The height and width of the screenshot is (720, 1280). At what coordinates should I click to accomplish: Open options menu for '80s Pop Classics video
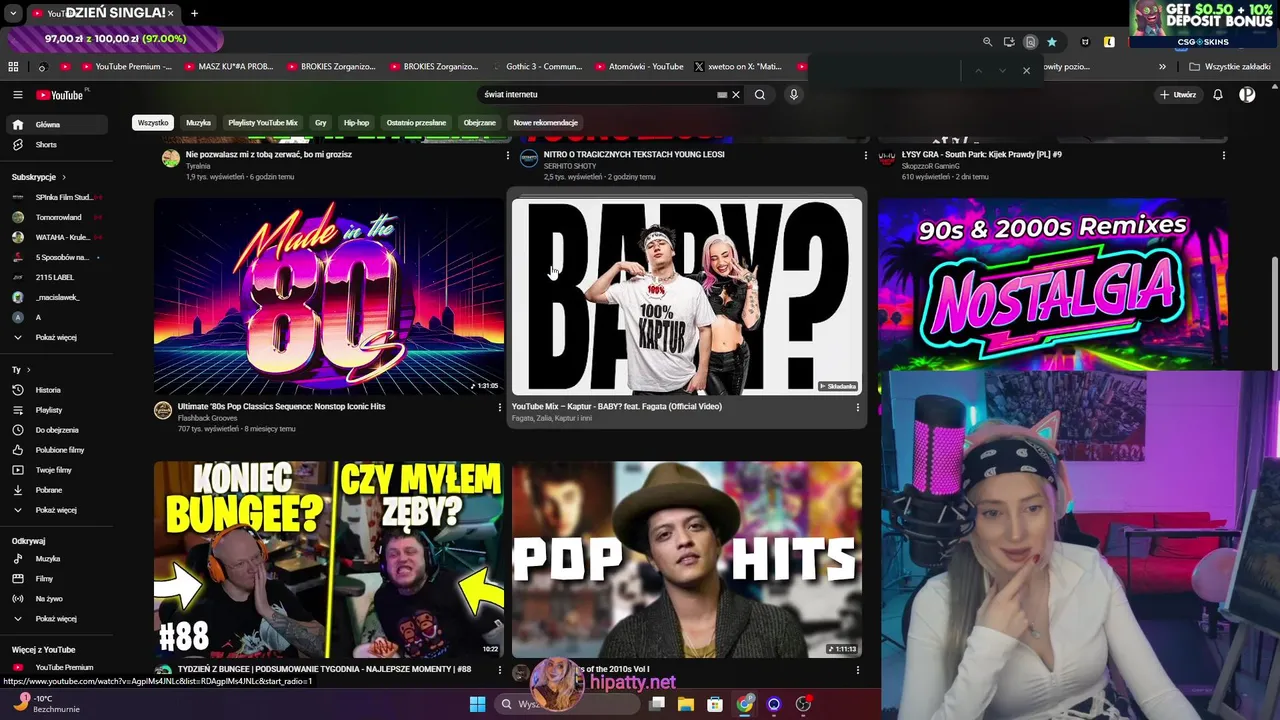coord(500,407)
